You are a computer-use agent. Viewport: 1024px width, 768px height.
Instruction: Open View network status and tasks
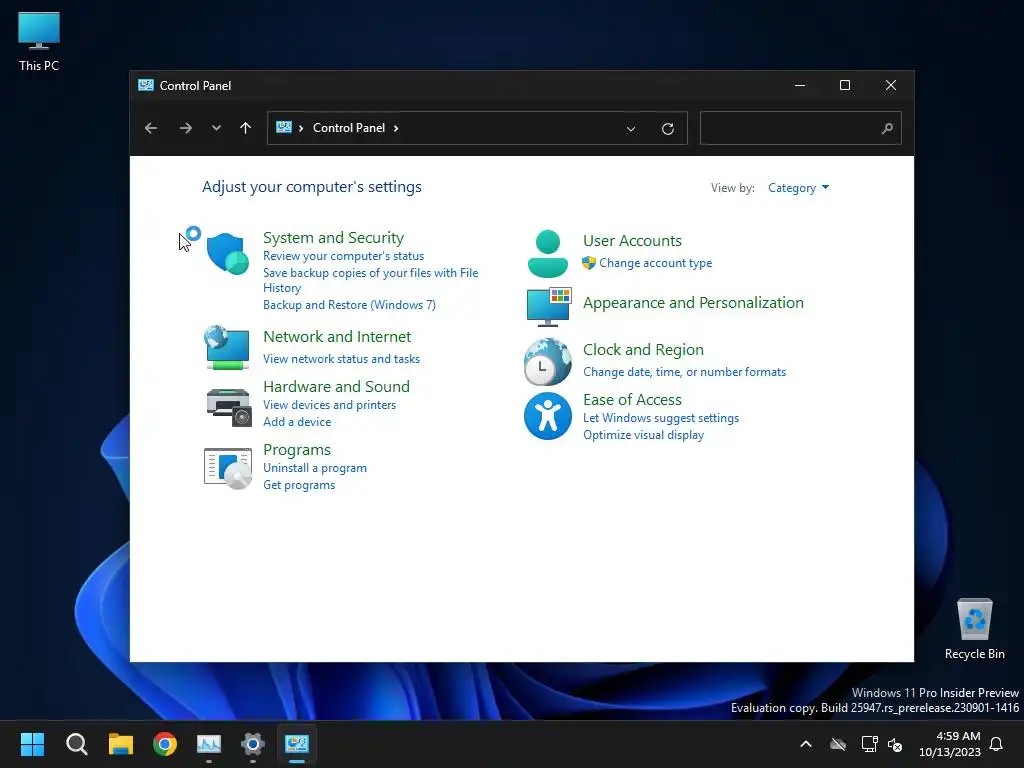(342, 359)
